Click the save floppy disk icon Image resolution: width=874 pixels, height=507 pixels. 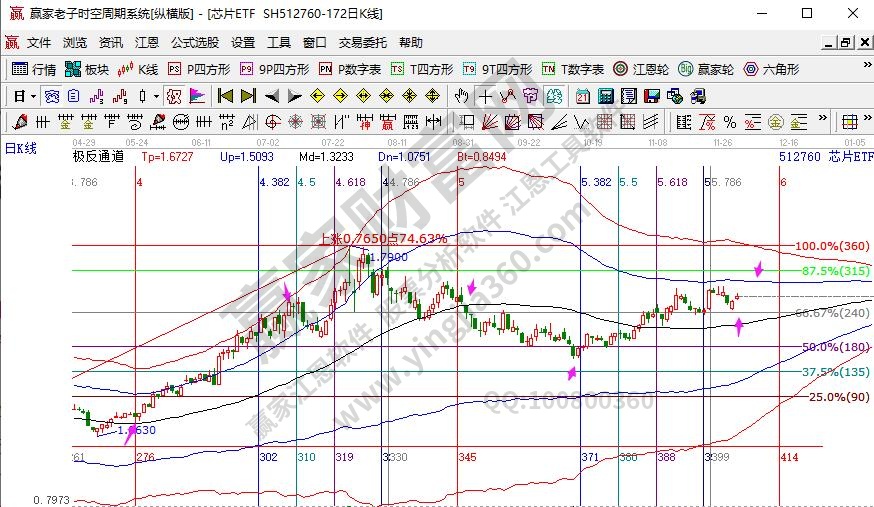pyautogui.click(x=651, y=96)
